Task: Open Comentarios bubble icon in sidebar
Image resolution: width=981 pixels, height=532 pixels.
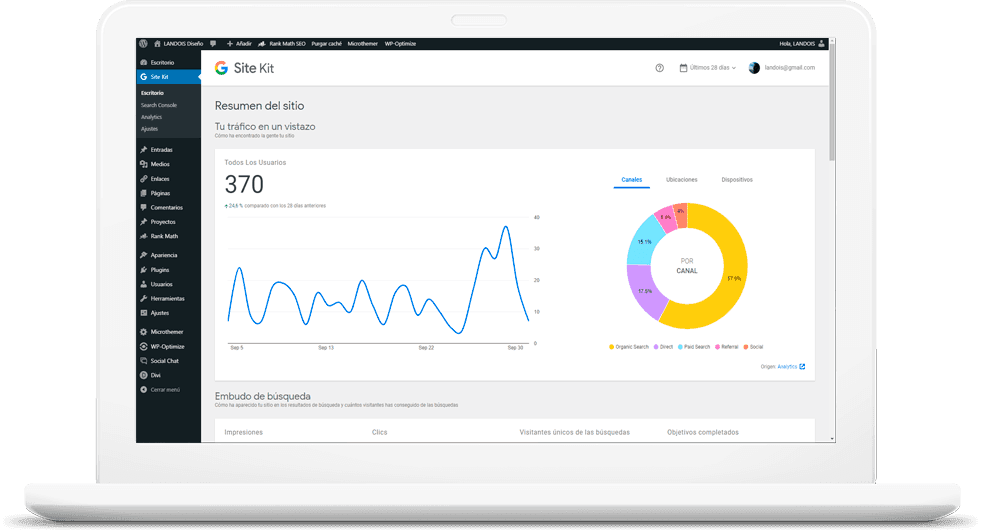Action: click(144, 207)
